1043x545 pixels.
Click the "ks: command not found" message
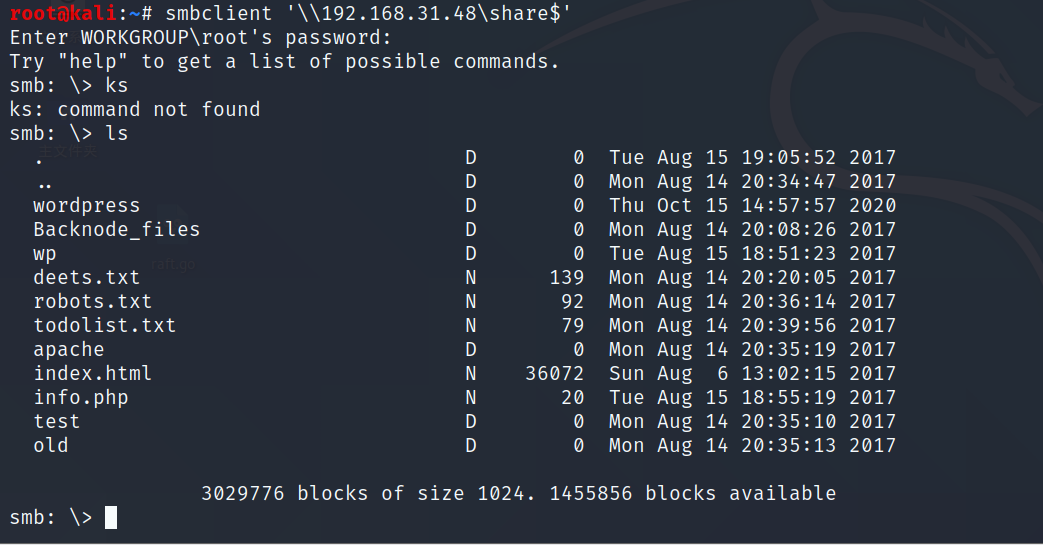pyautogui.click(x=134, y=109)
